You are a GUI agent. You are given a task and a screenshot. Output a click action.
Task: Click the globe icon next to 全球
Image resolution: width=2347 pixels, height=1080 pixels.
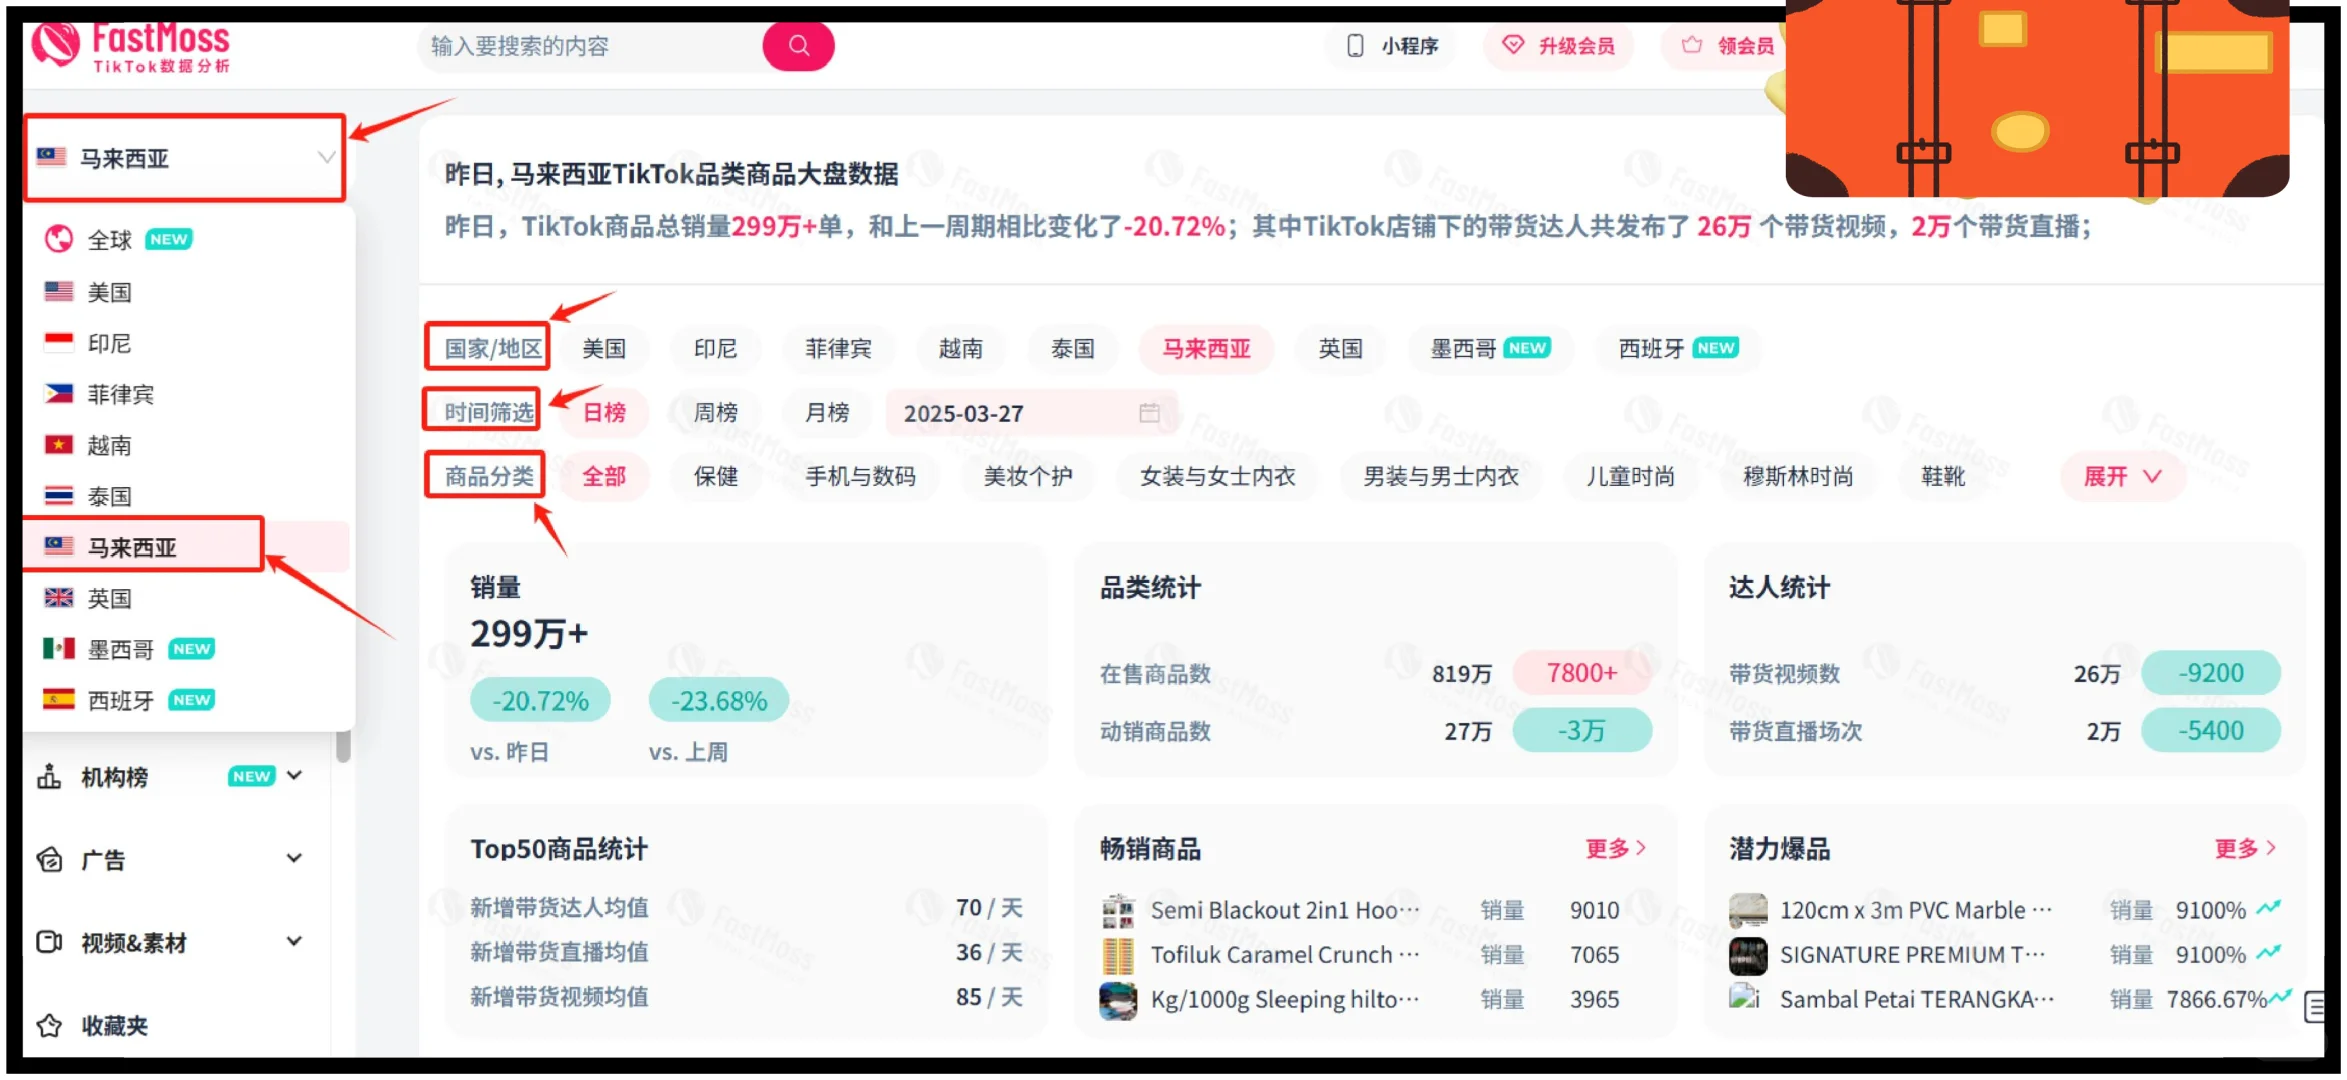(x=59, y=239)
